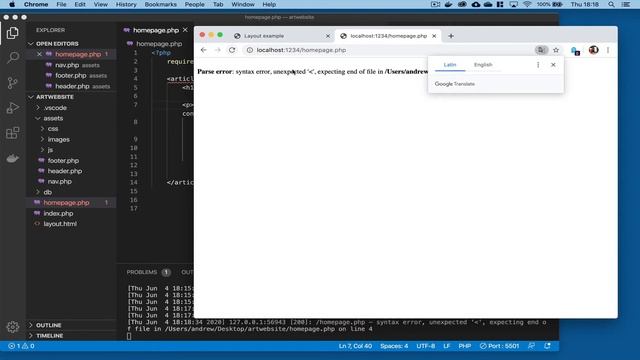
Task: Click the PHP language mode in status bar
Action: (x=464, y=346)
